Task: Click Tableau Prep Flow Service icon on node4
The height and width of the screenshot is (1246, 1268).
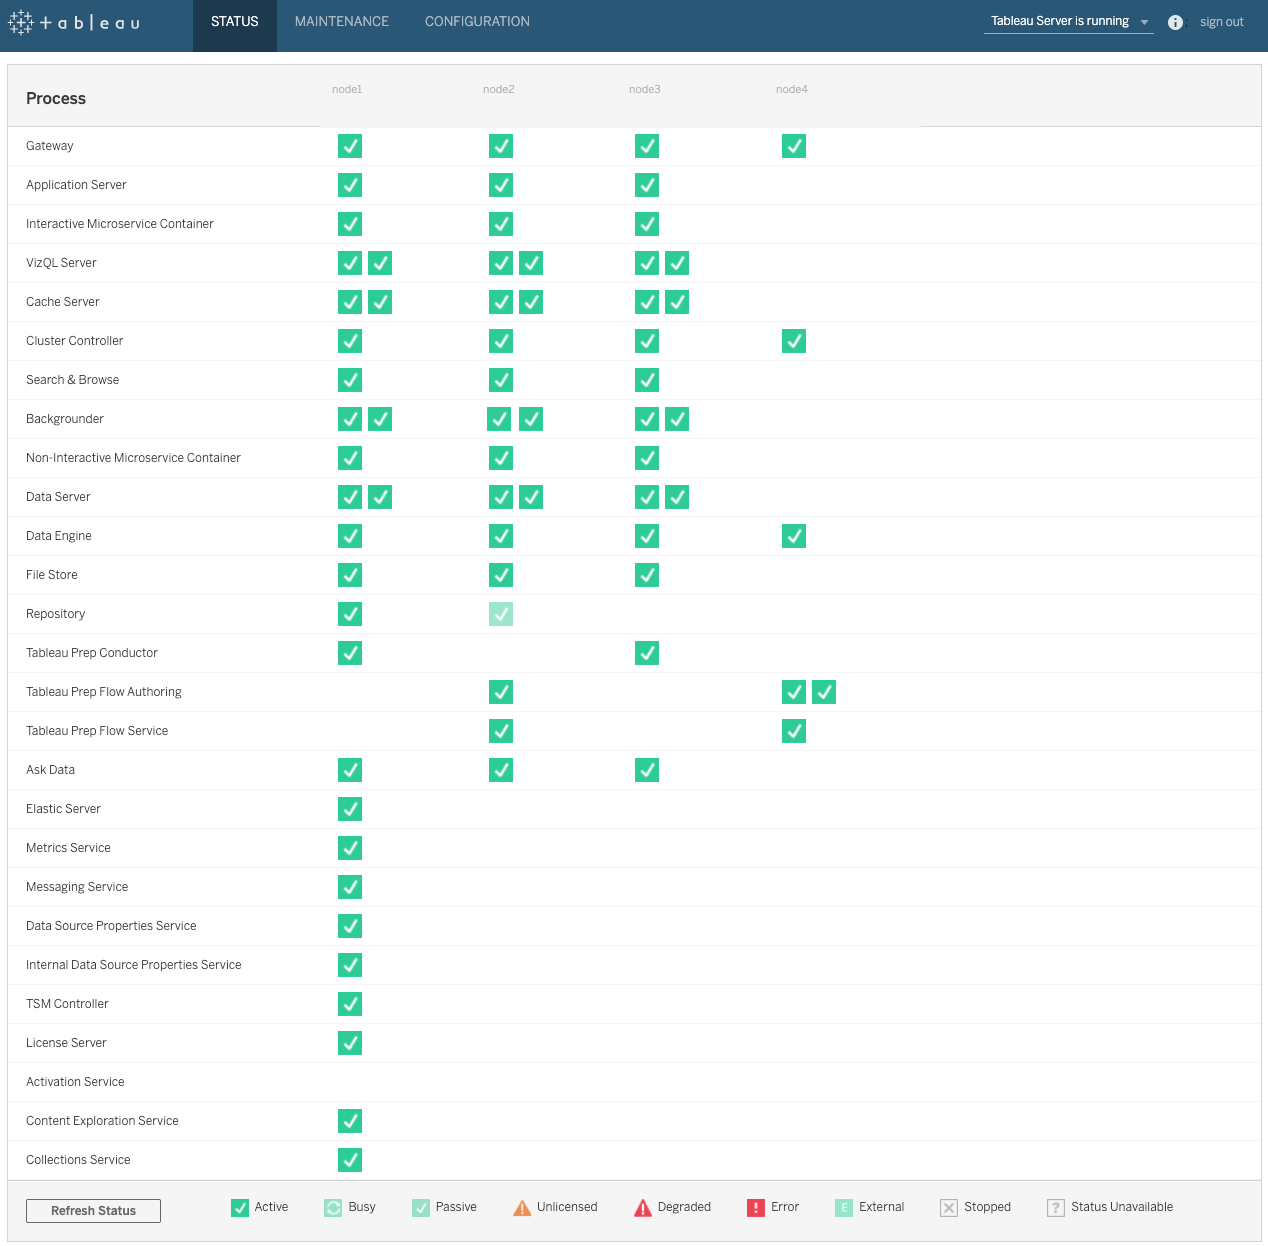Action: [x=794, y=731]
